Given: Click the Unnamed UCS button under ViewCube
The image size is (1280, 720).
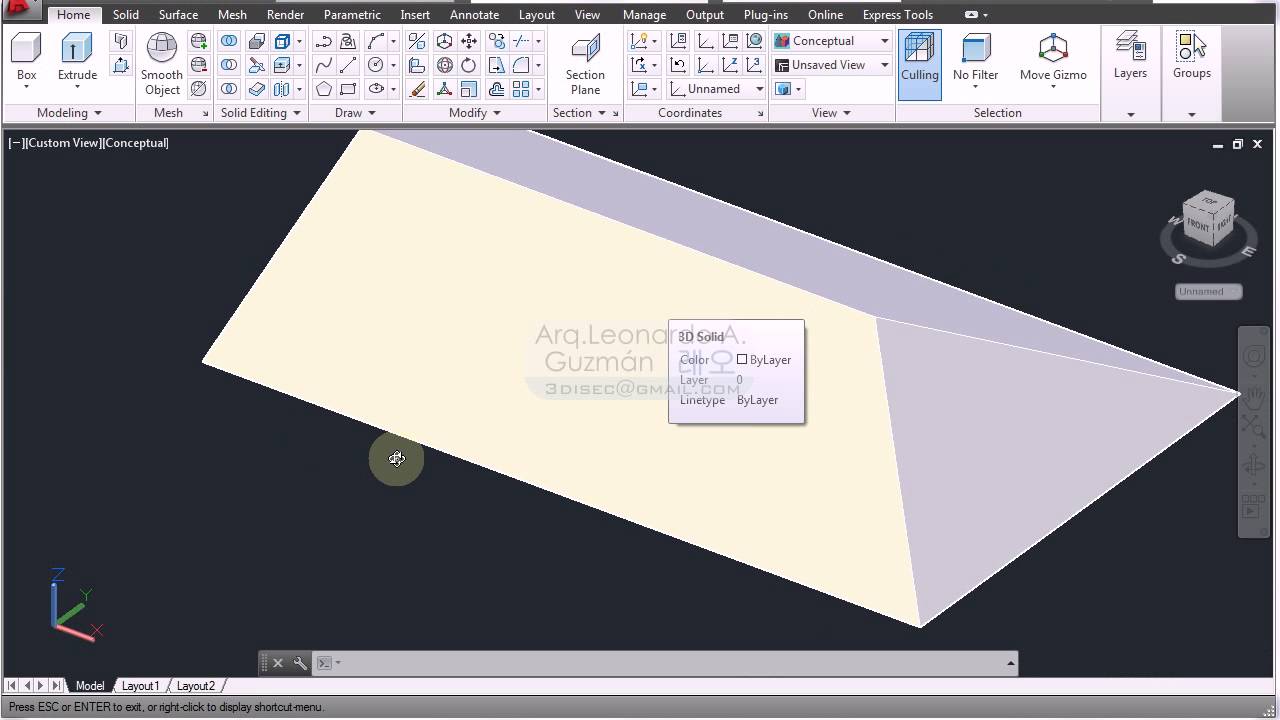Looking at the screenshot, I should [x=1208, y=291].
